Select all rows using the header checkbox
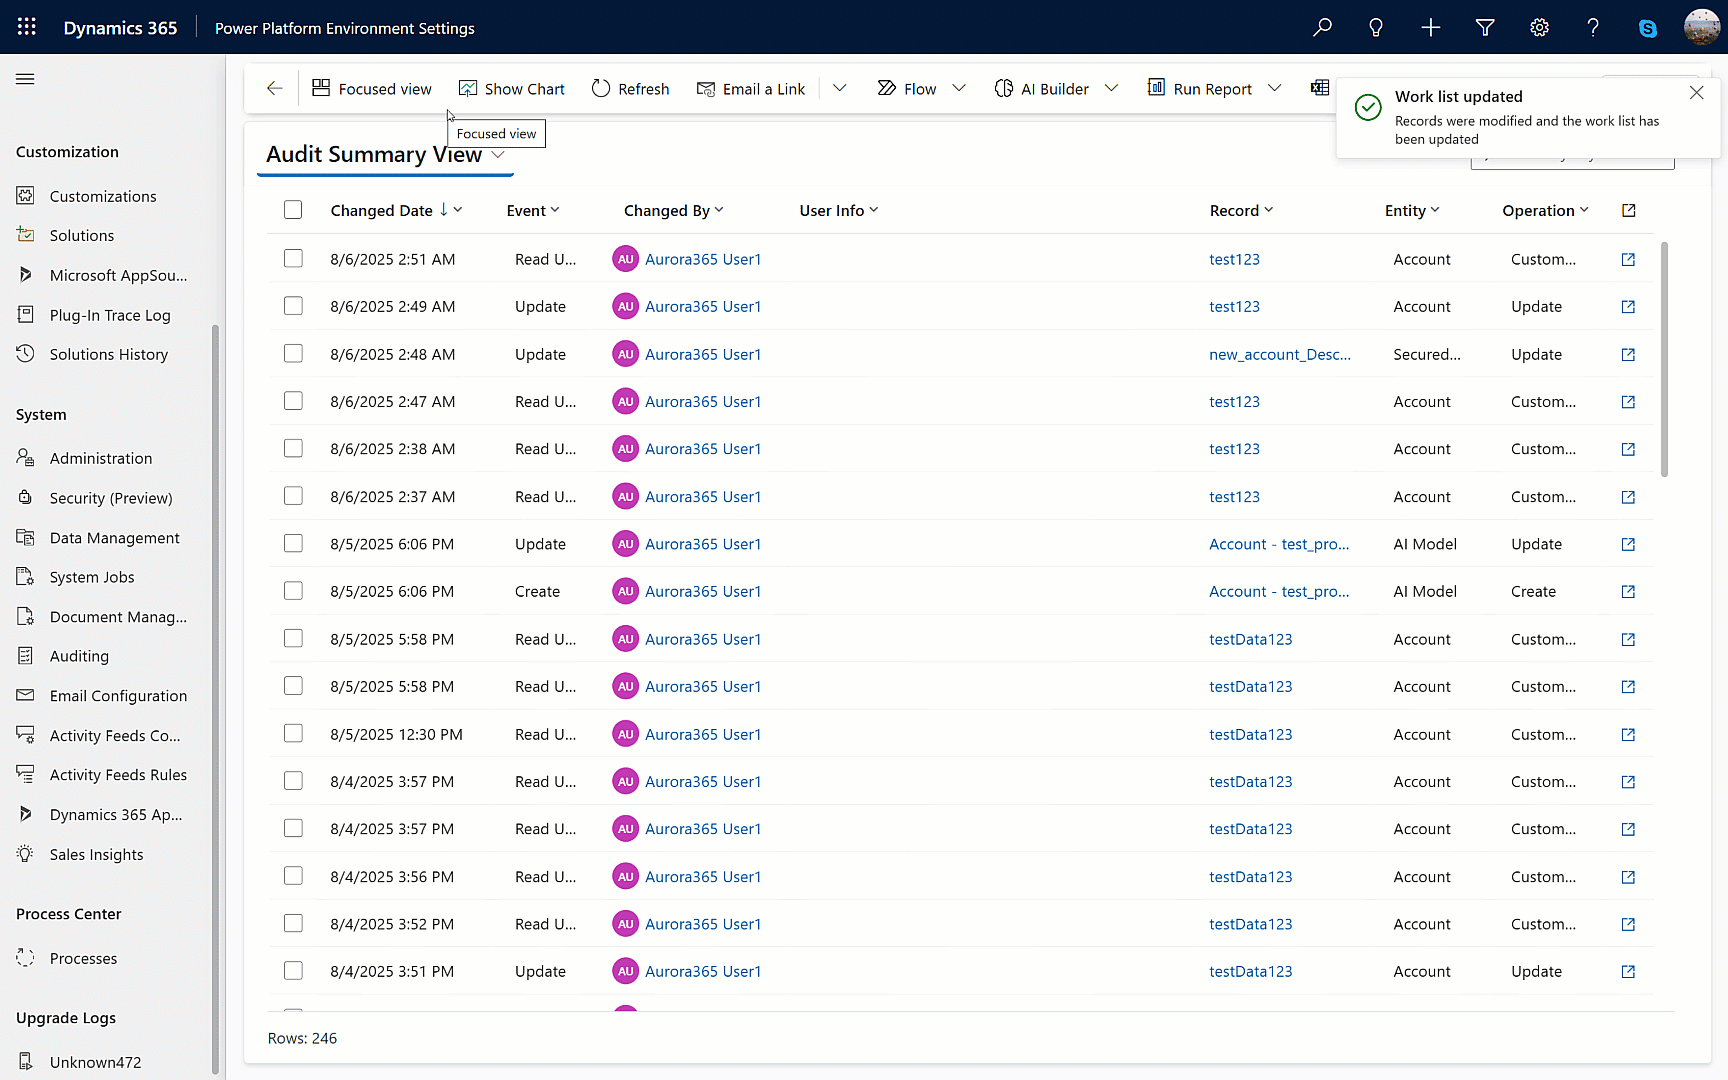Viewport: 1728px width, 1080px height. click(x=293, y=210)
